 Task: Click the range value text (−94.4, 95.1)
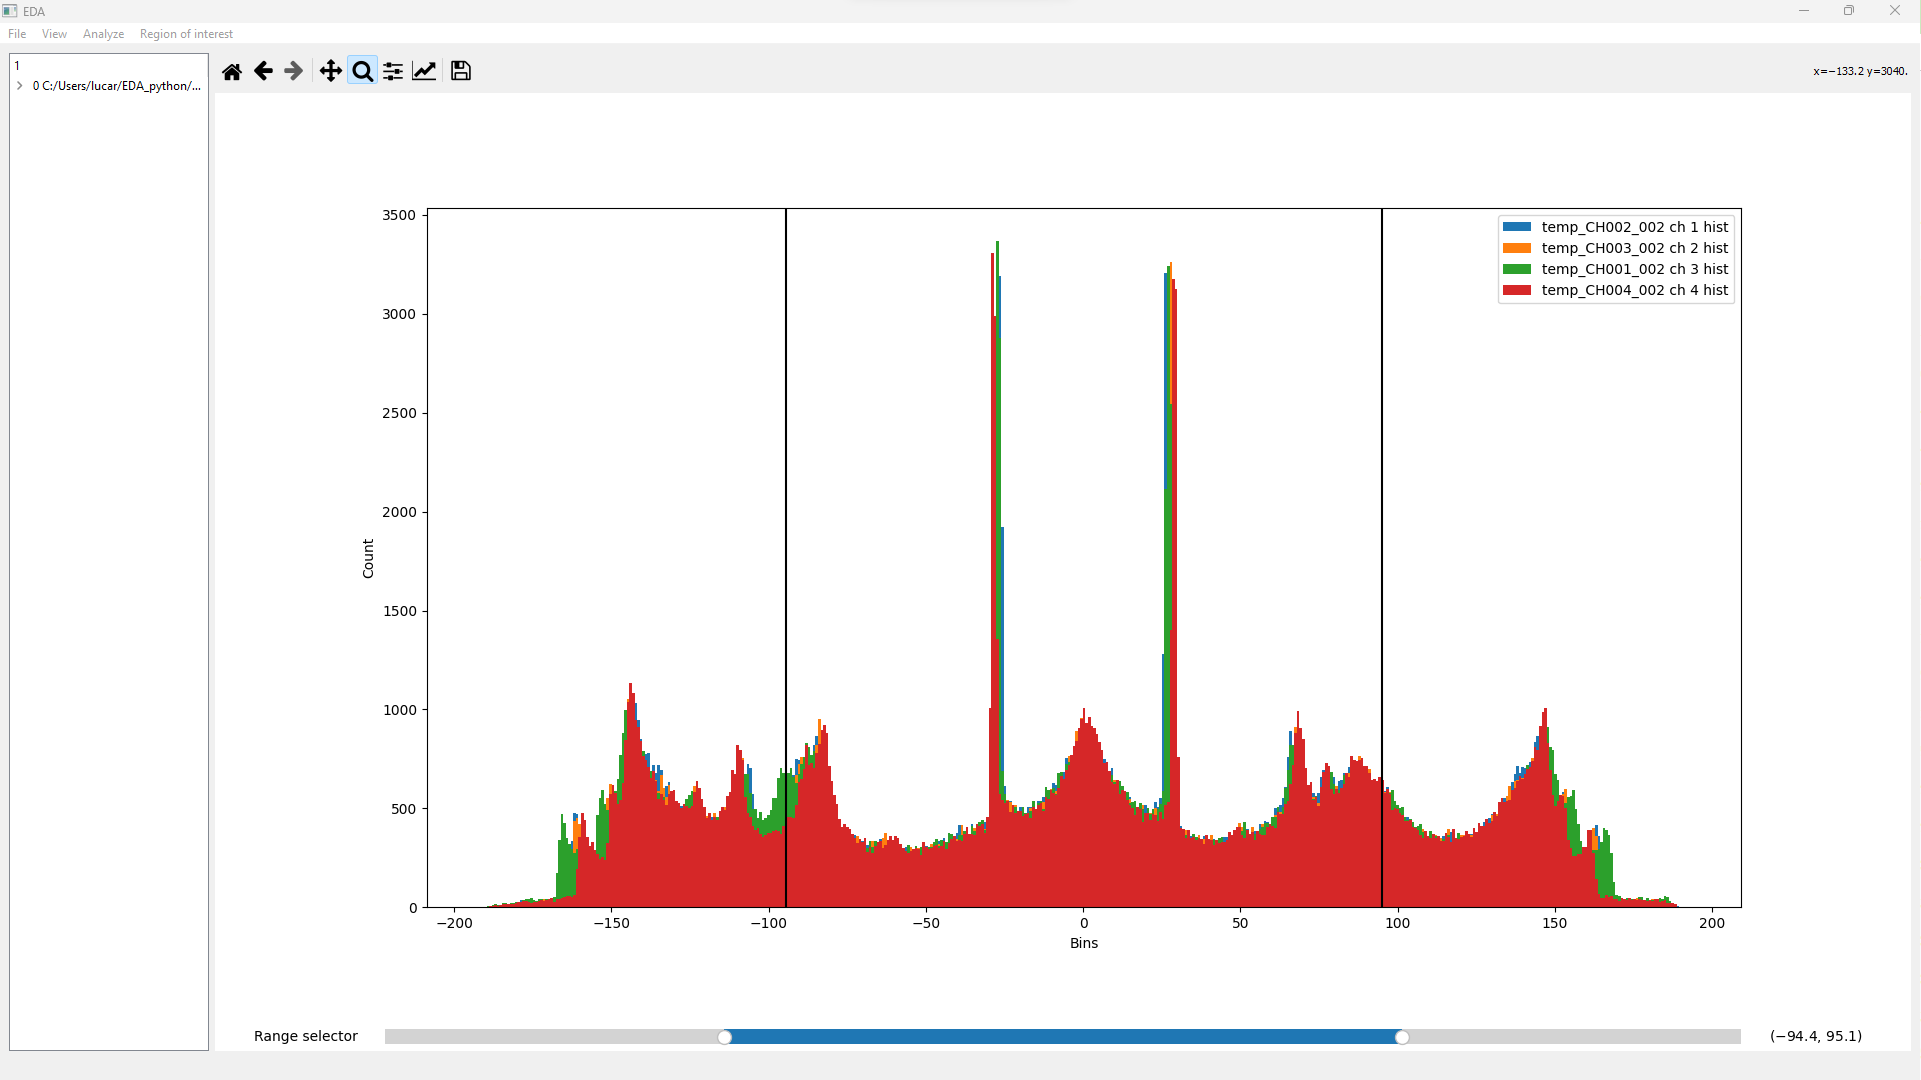tap(1816, 1036)
